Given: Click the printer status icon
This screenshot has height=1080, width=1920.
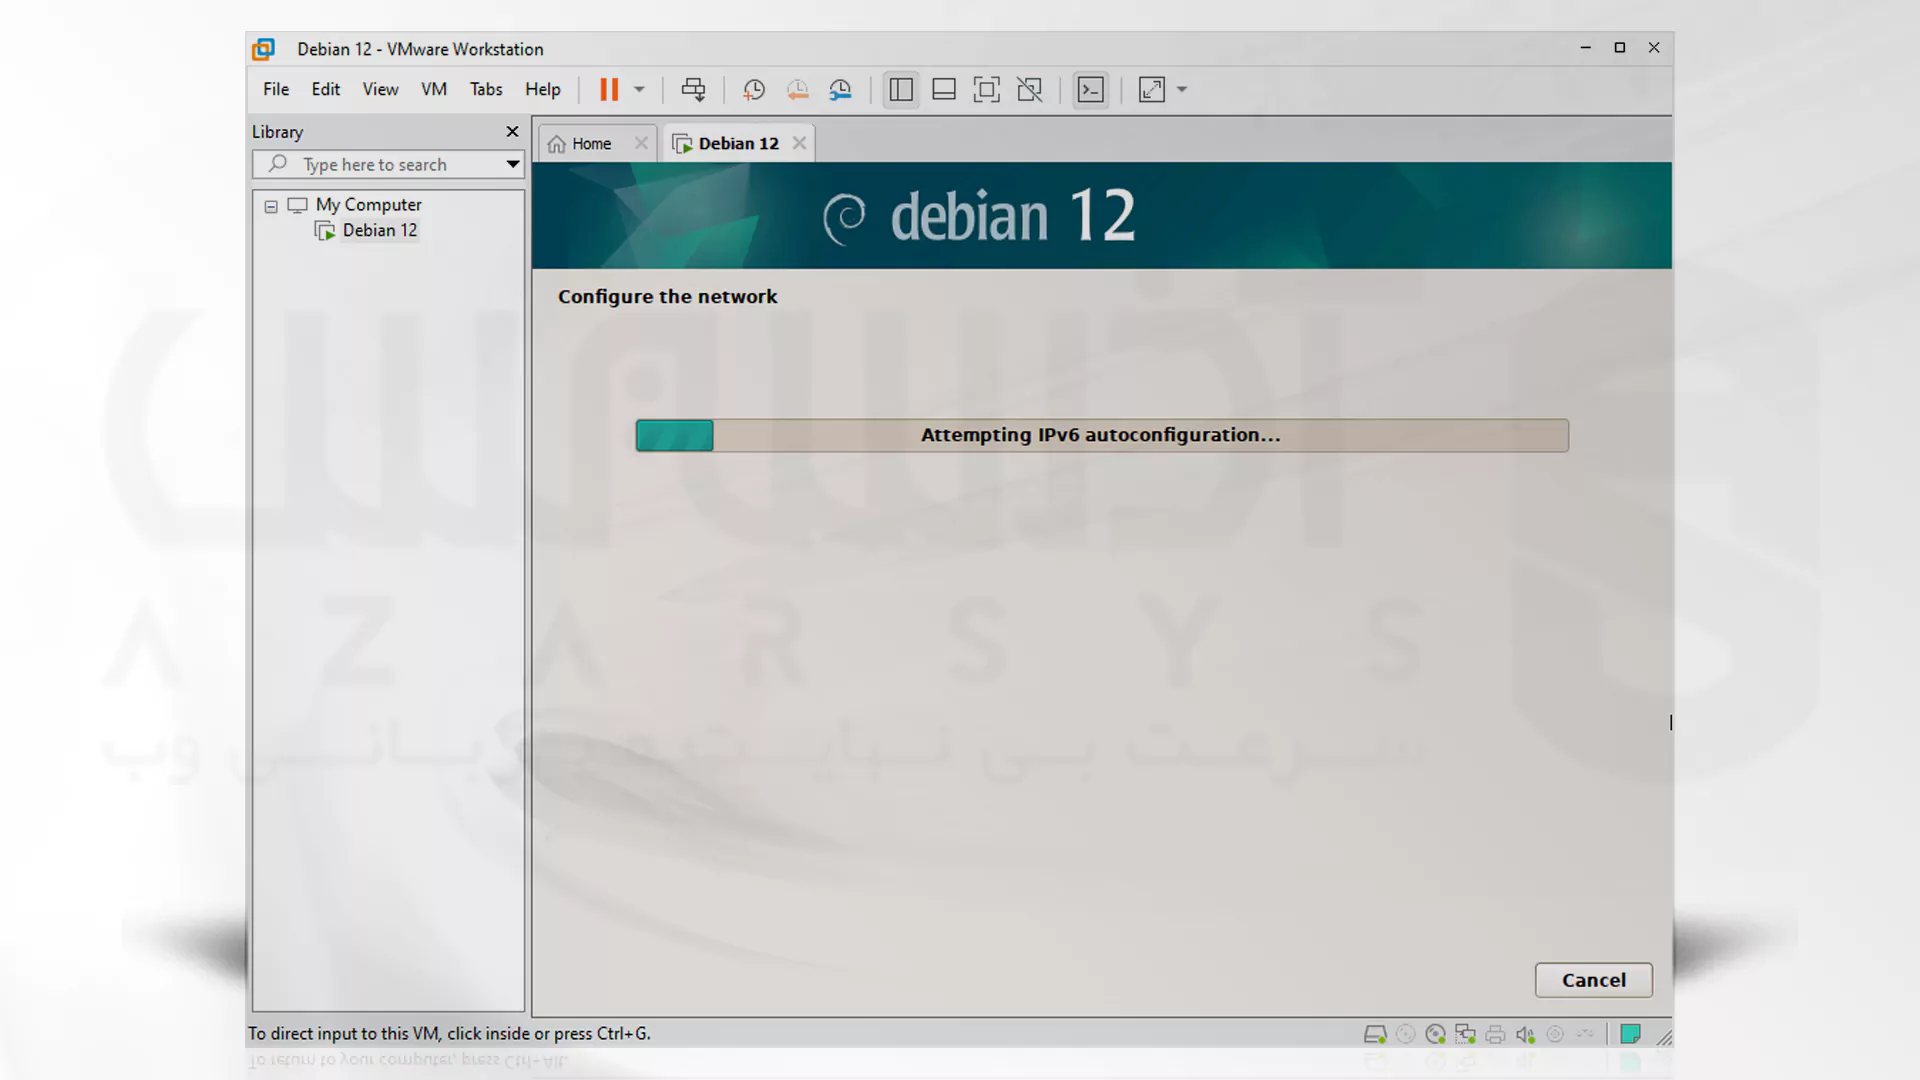Looking at the screenshot, I should point(1496,1034).
